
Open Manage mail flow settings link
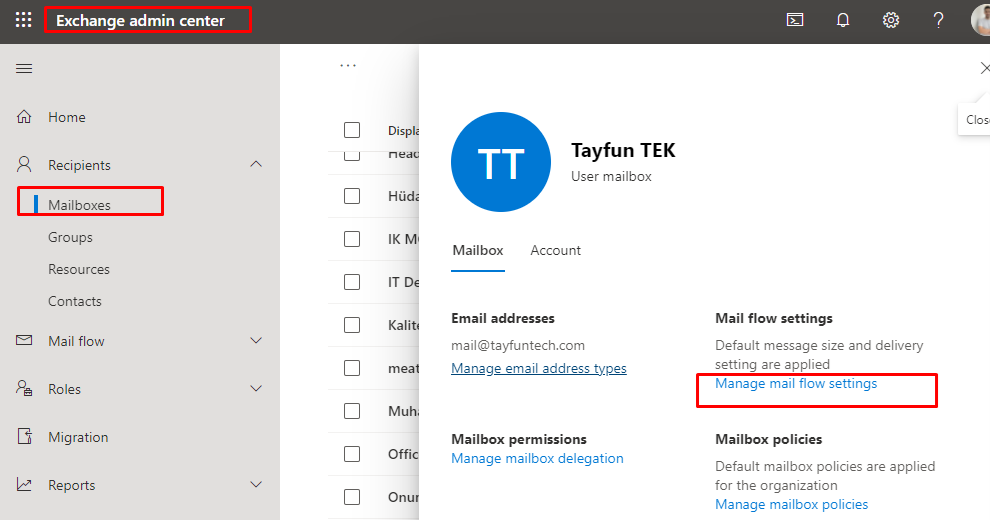click(x=796, y=384)
